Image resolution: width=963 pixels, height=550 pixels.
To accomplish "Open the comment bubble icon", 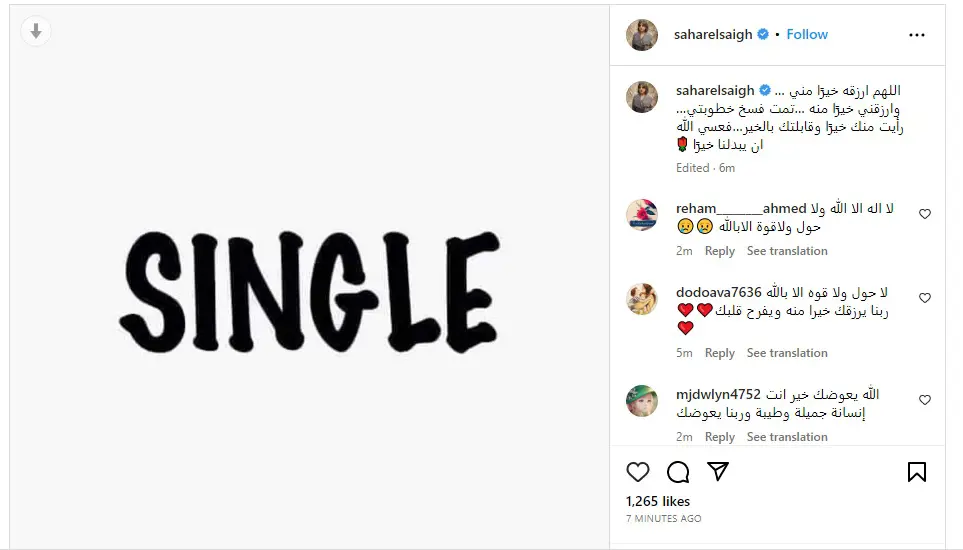I will coord(678,472).
